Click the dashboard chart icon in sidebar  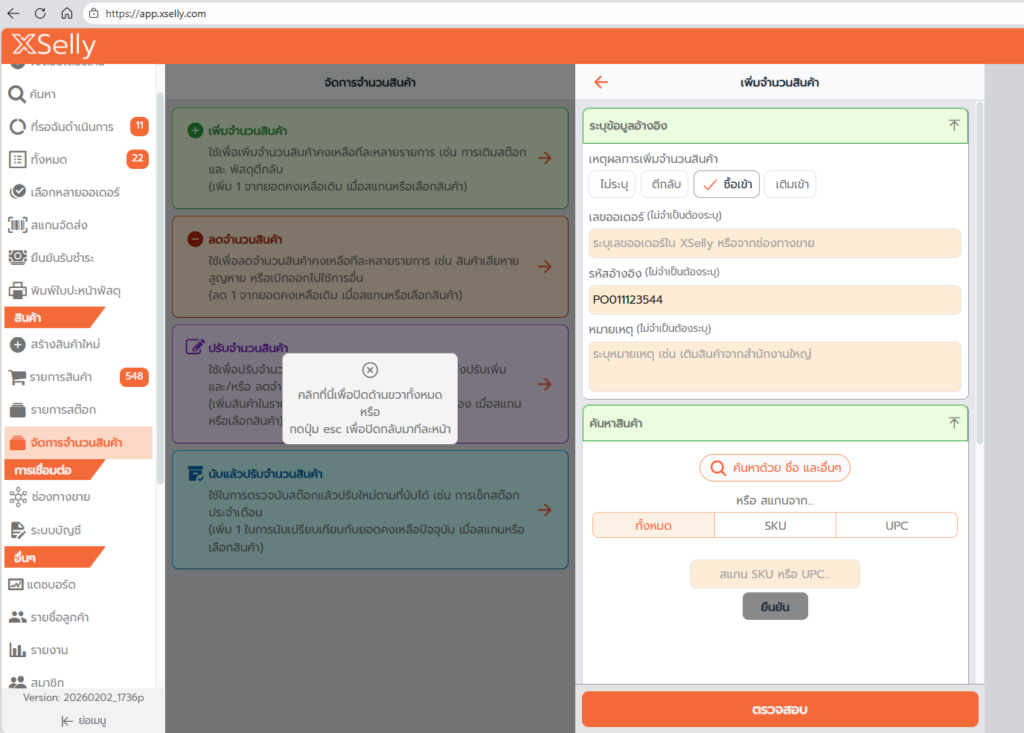pos(17,584)
